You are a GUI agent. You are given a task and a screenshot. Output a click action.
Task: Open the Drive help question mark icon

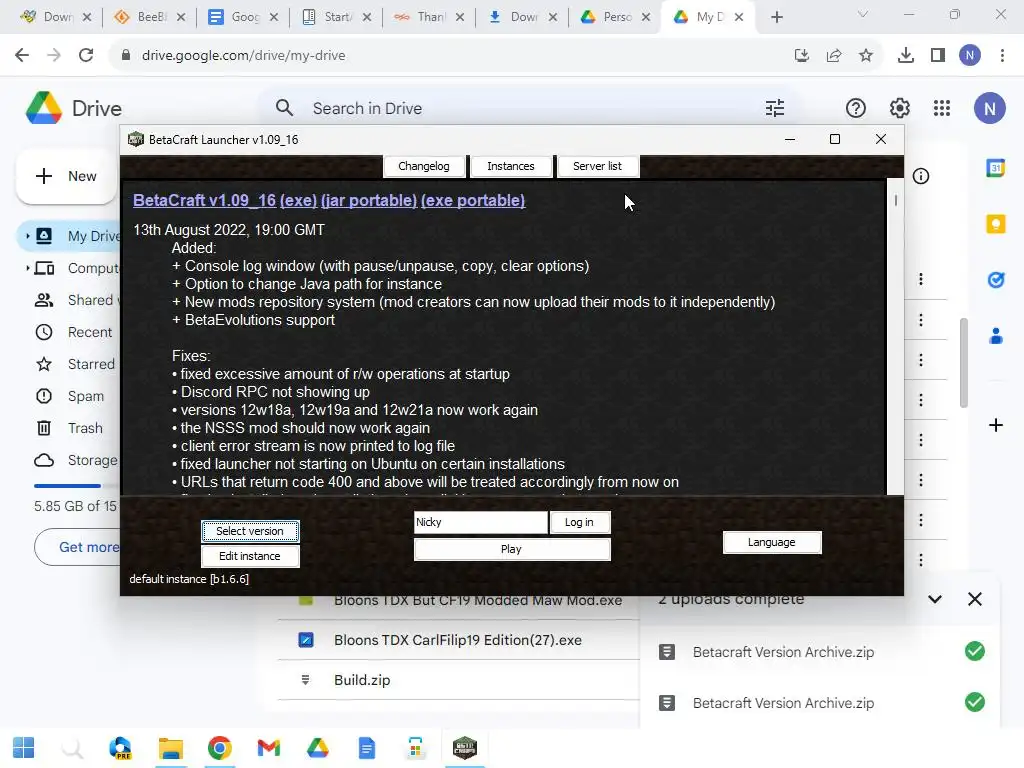pos(856,108)
